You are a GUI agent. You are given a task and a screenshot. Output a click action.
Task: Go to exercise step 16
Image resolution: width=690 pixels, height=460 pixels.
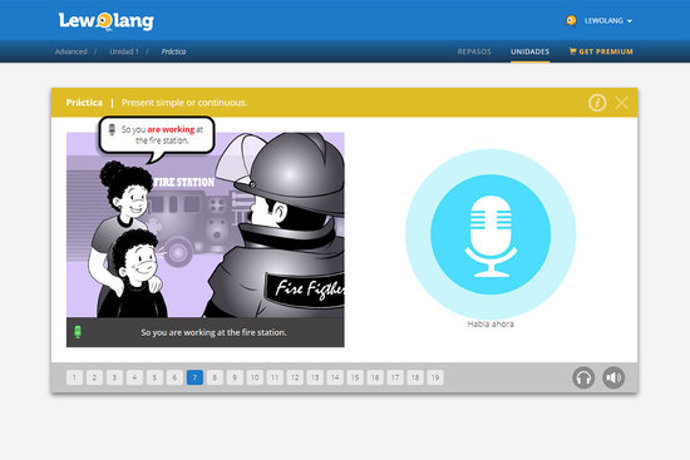point(375,377)
